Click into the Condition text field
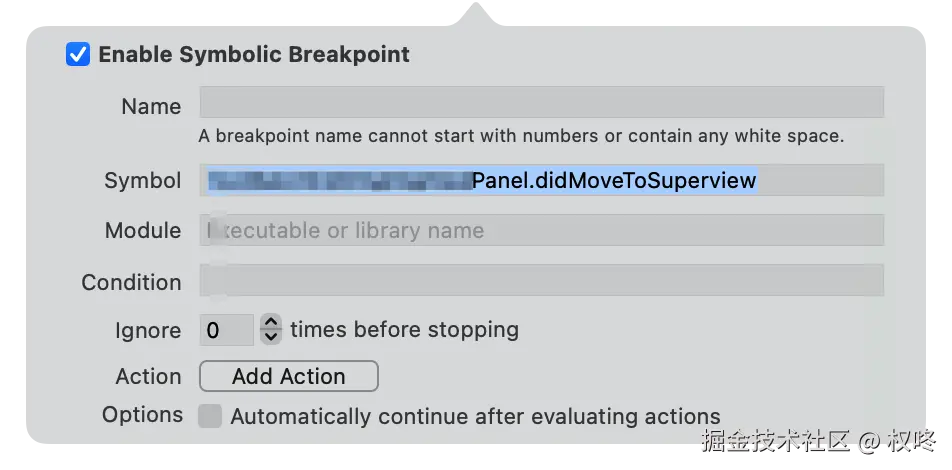Image resolution: width=952 pixels, height=470 pixels. pyautogui.click(x=541, y=281)
